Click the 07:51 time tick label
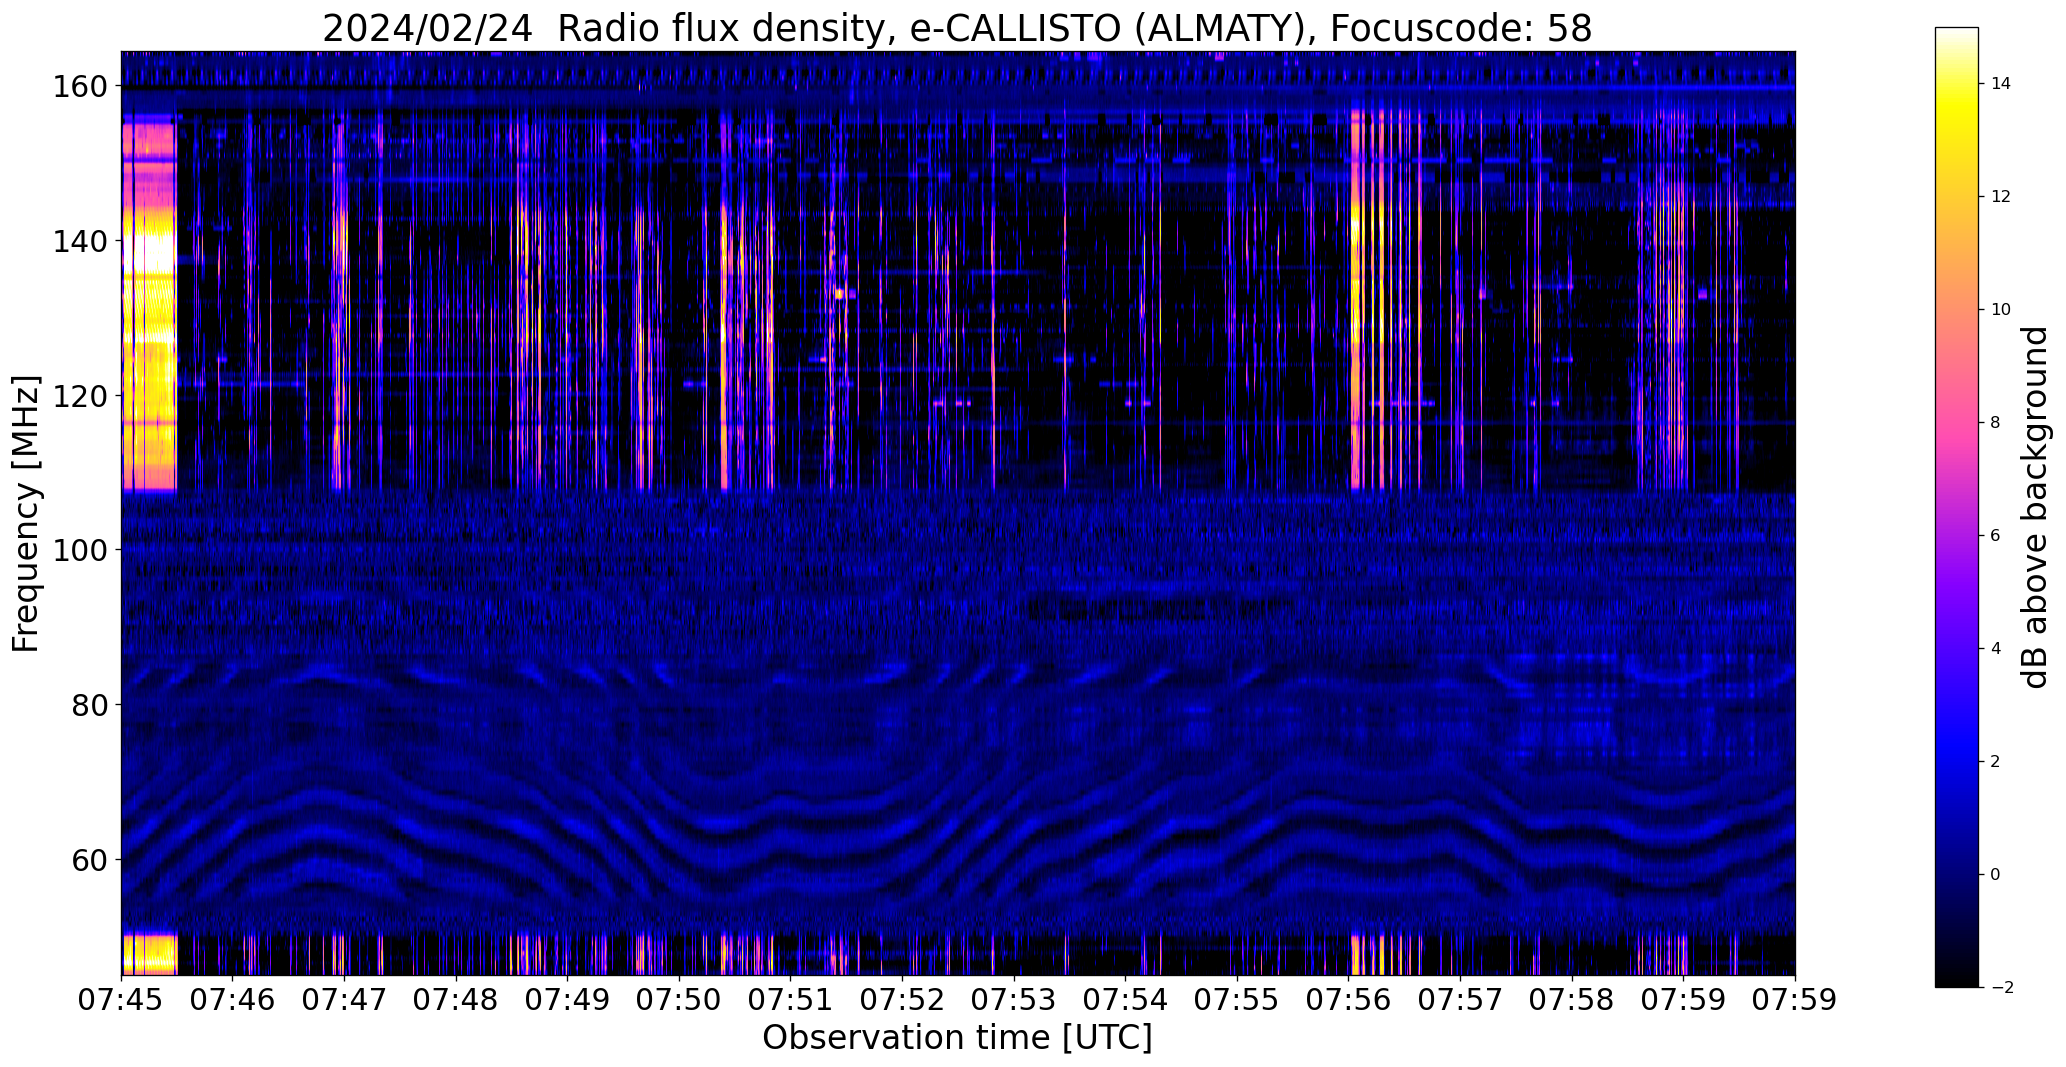 click(791, 1000)
